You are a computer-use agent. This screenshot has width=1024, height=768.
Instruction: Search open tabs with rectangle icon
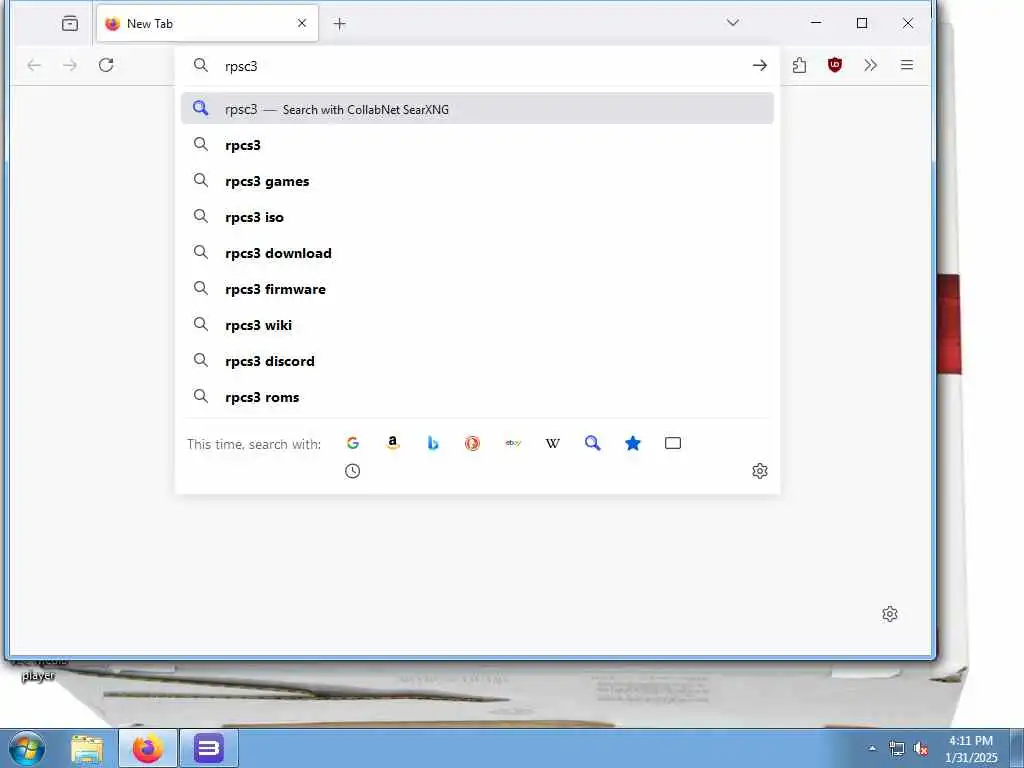(673, 443)
